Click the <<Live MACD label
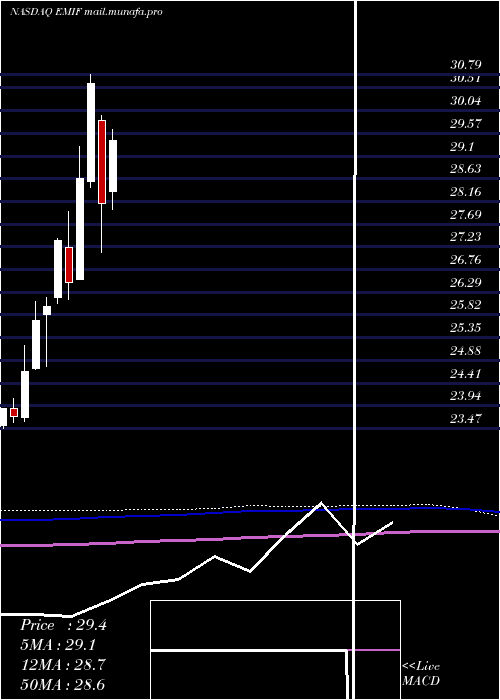This screenshot has height=700, width=500. (421, 673)
